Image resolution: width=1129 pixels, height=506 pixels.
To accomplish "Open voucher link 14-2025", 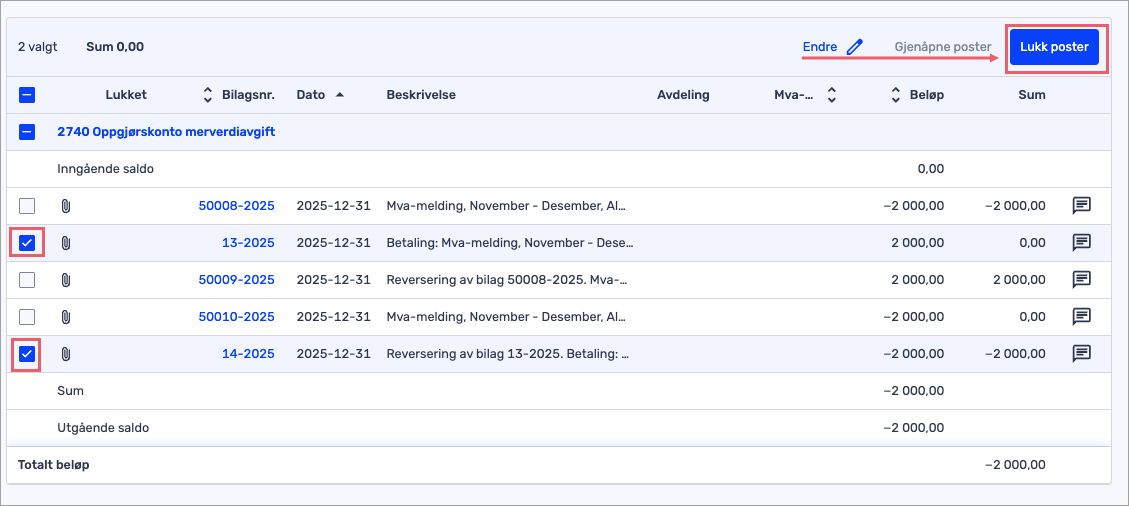I will (248, 354).
